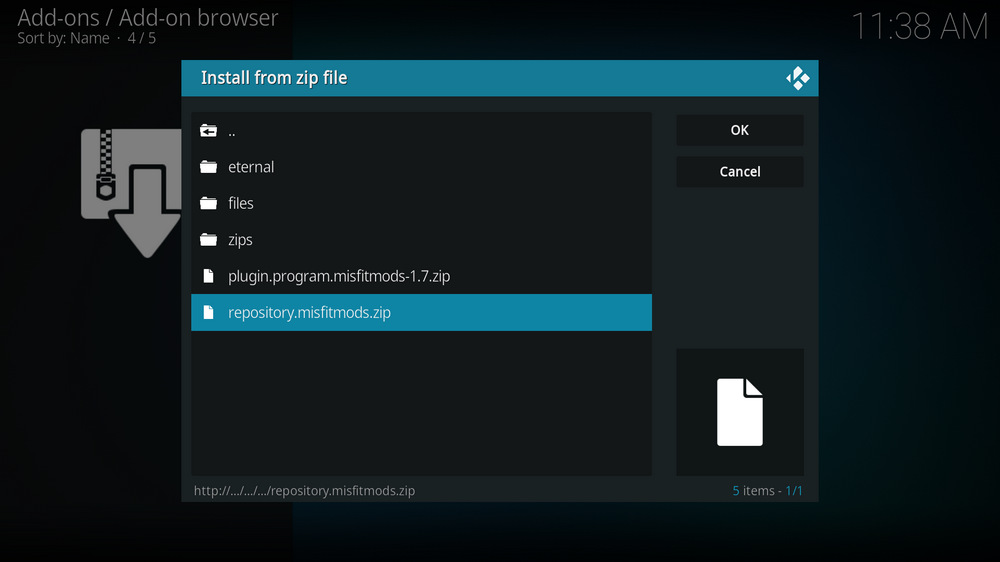The width and height of the screenshot is (1000, 562).
Task: Click the file icon for plugin.program.misfitmods-1.7.zip
Action: [x=208, y=276]
